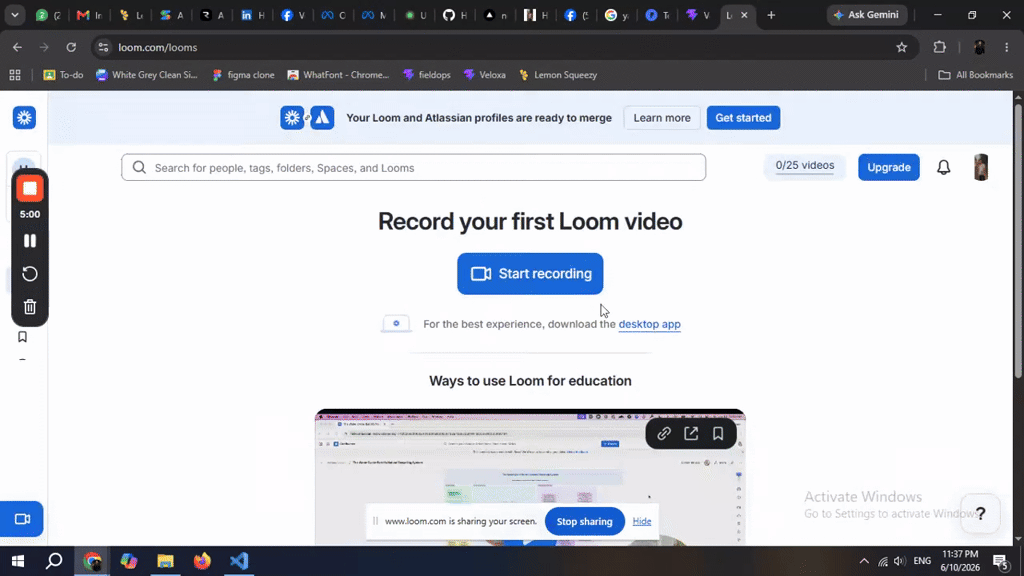Delete the recording with trash icon
The width and height of the screenshot is (1024, 576).
pyautogui.click(x=29, y=307)
